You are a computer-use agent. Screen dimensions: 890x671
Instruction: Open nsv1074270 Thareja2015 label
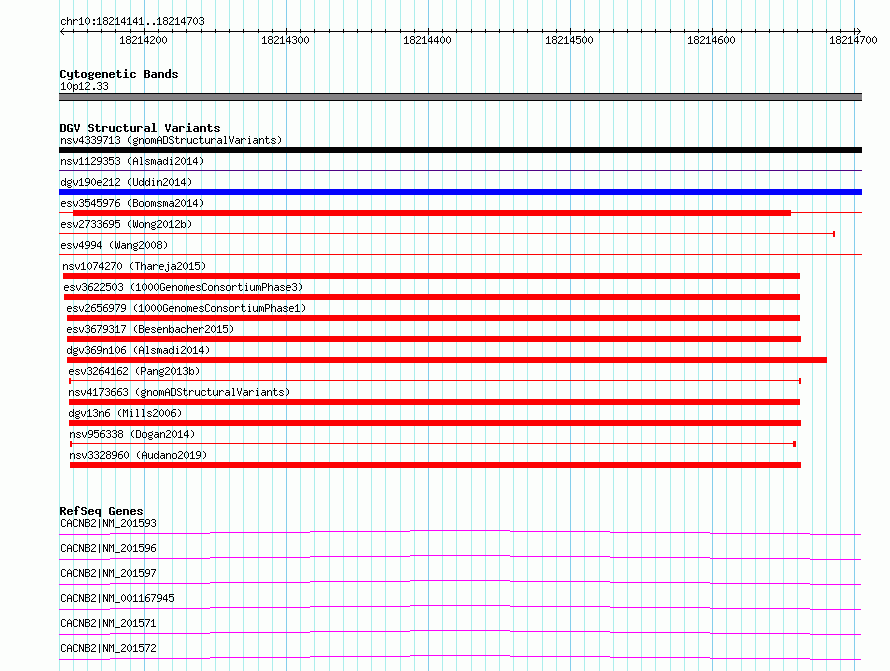coord(134,266)
